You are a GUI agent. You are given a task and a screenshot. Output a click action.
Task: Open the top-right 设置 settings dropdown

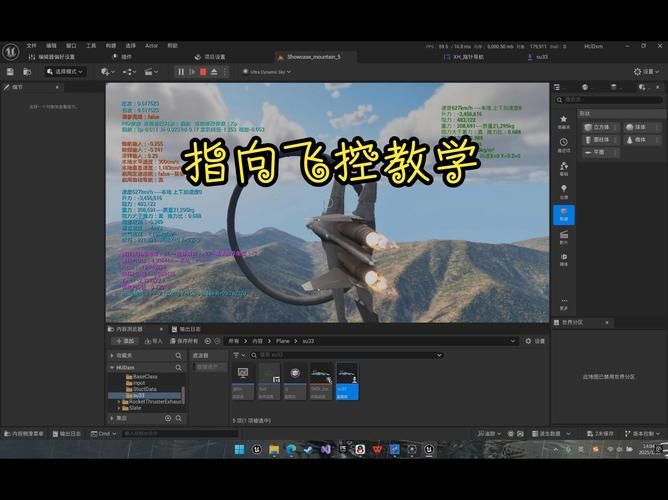pos(646,72)
